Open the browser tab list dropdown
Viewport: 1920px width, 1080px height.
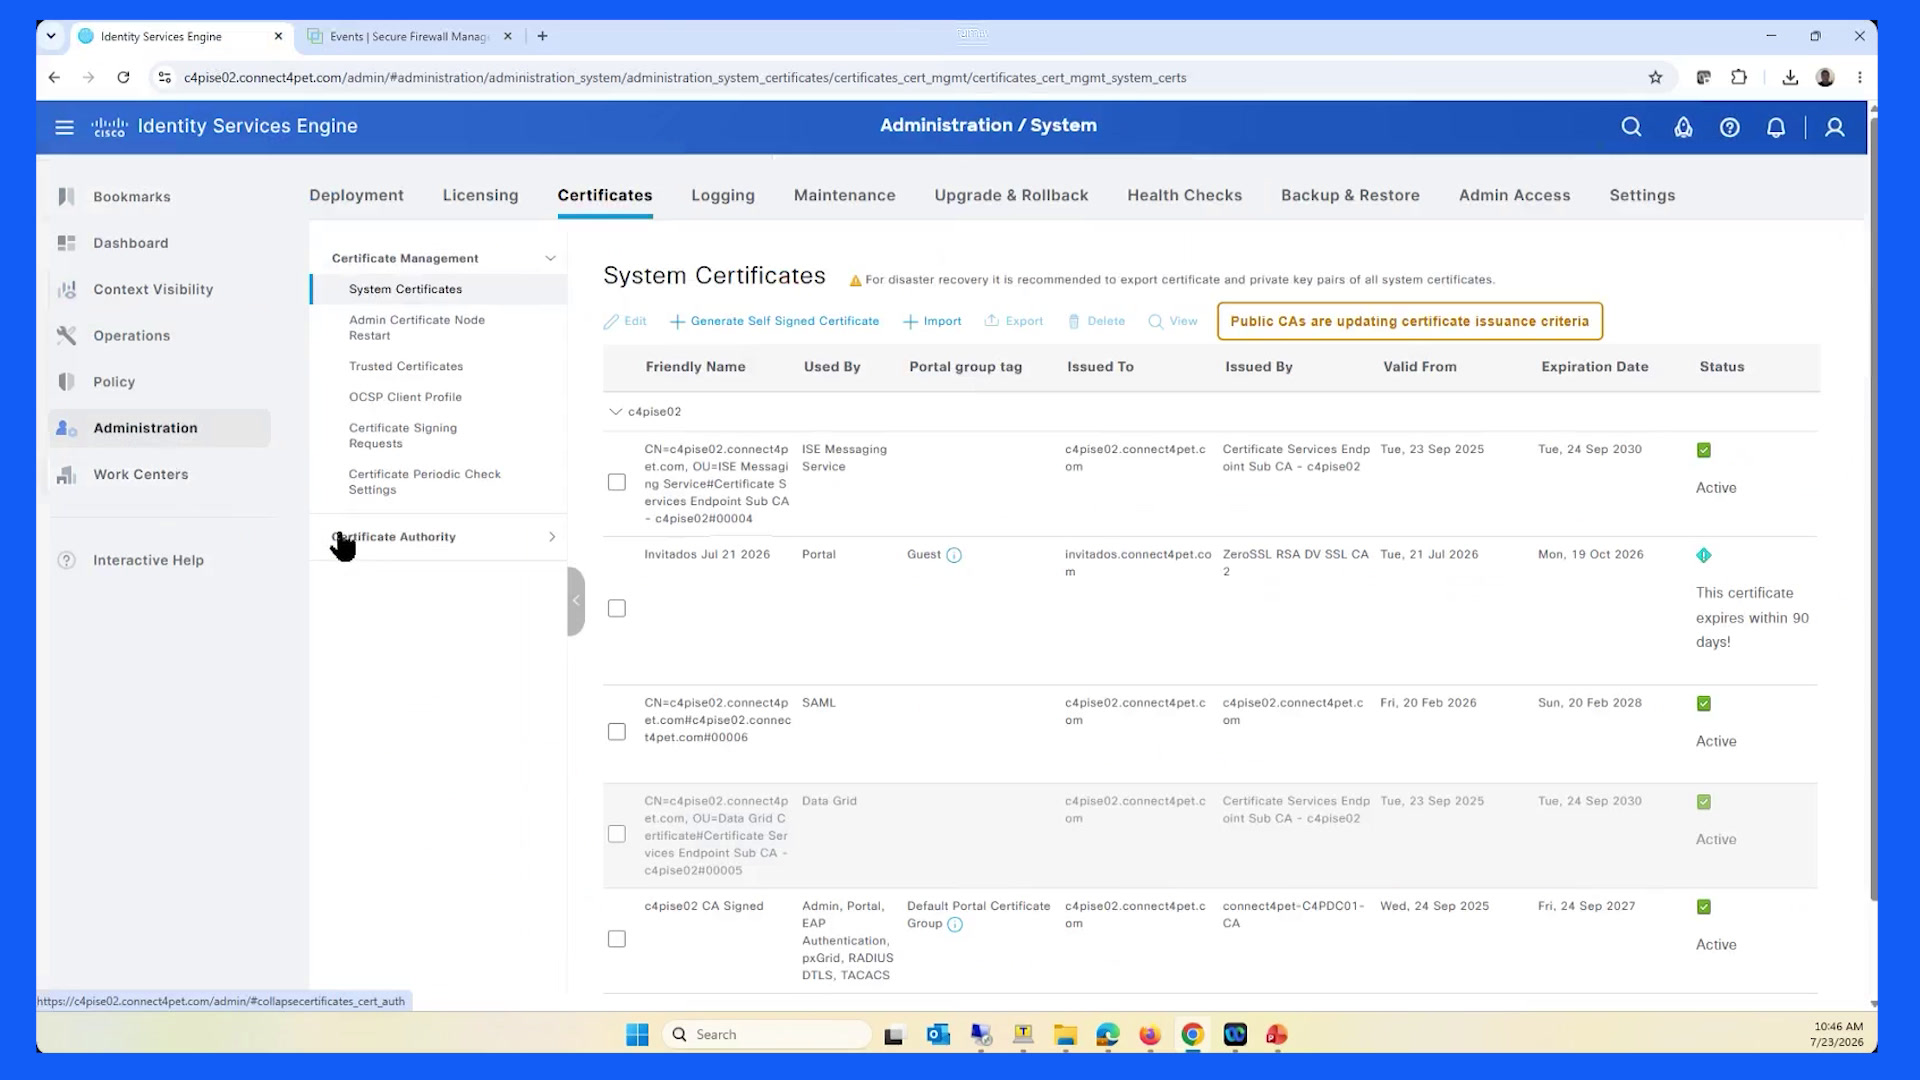51,36
